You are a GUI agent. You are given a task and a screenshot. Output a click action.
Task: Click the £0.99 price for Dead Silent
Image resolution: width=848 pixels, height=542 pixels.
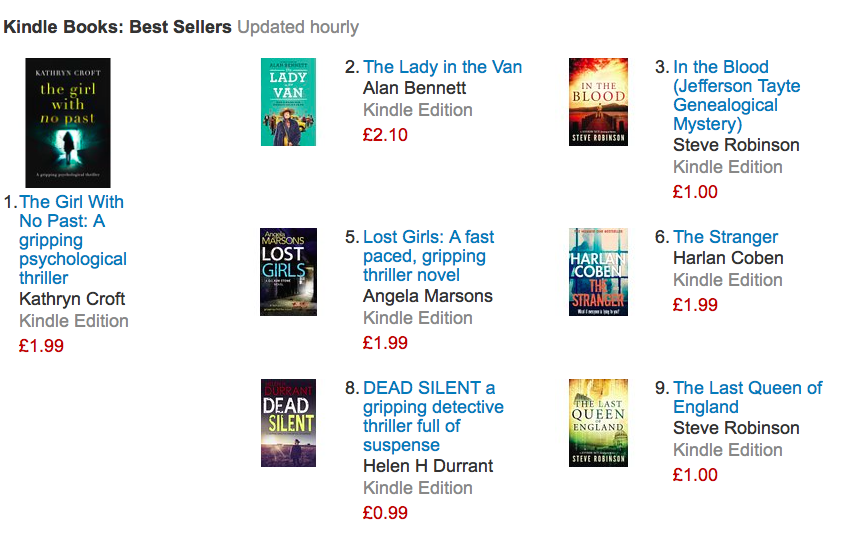pos(385,513)
